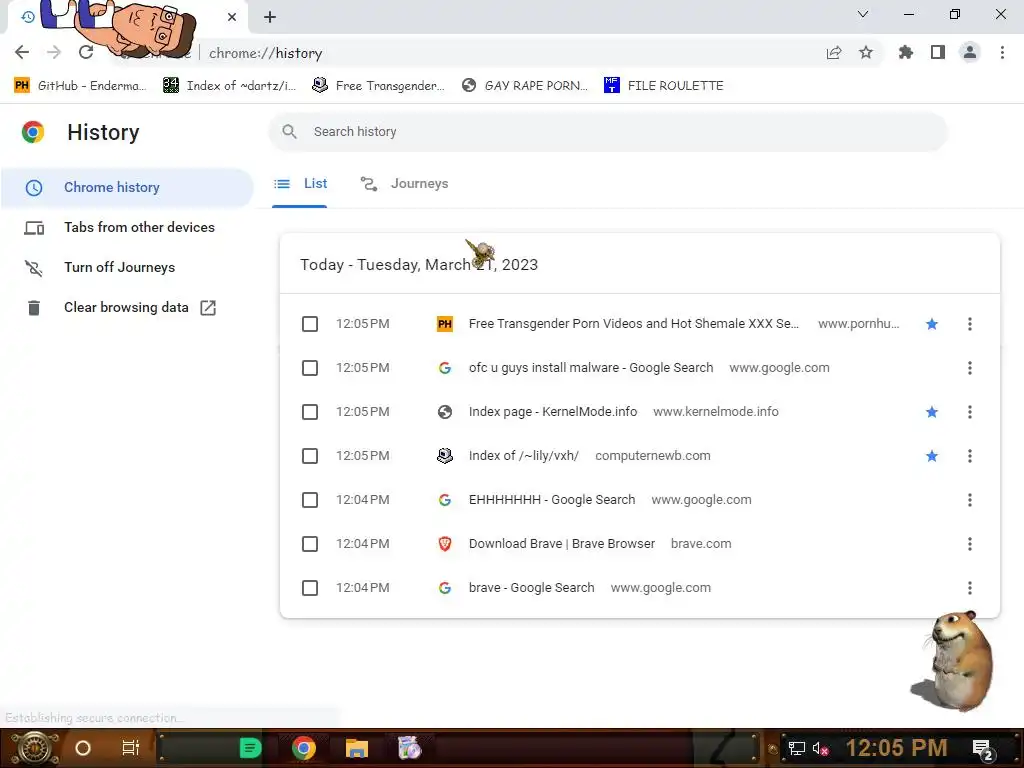Expand the tab search chevron in title bar

click(x=863, y=14)
